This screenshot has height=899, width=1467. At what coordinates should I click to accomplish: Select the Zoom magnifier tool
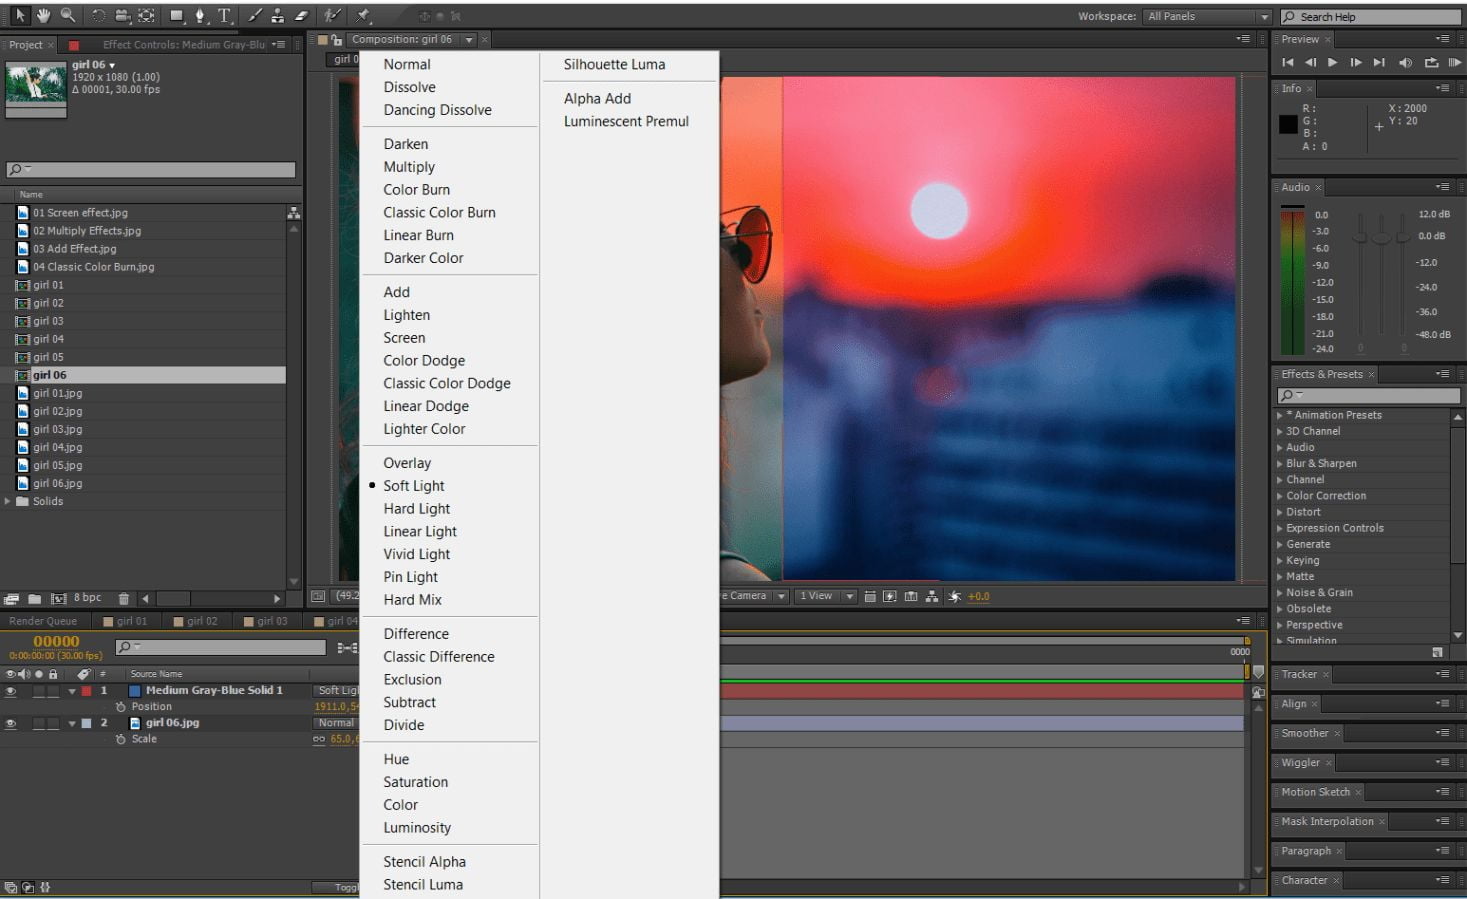pos(68,15)
